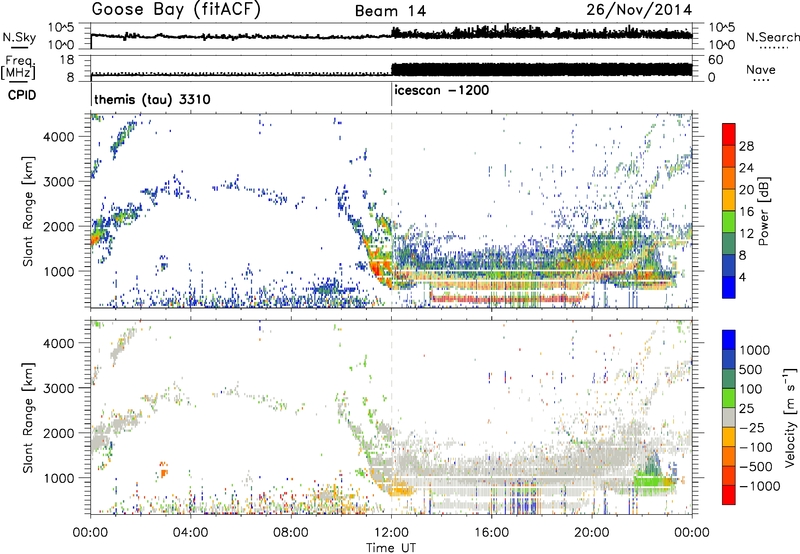Image resolution: width=800 pixels, height=554 pixels.
Task: Click the '28' tick on the Power colorbar
Action: [x=746, y=146]
